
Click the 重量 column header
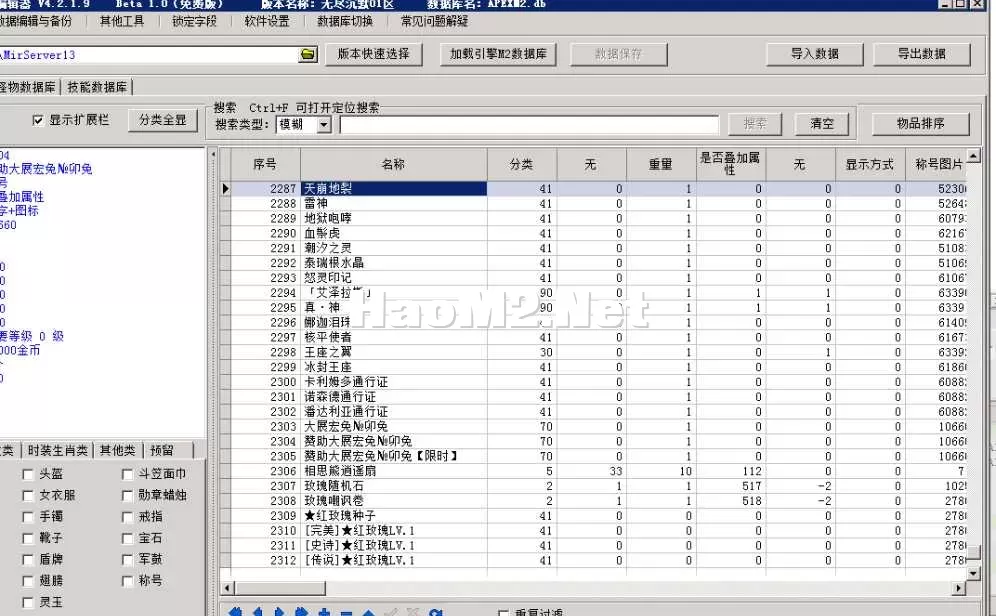[661, 164]
